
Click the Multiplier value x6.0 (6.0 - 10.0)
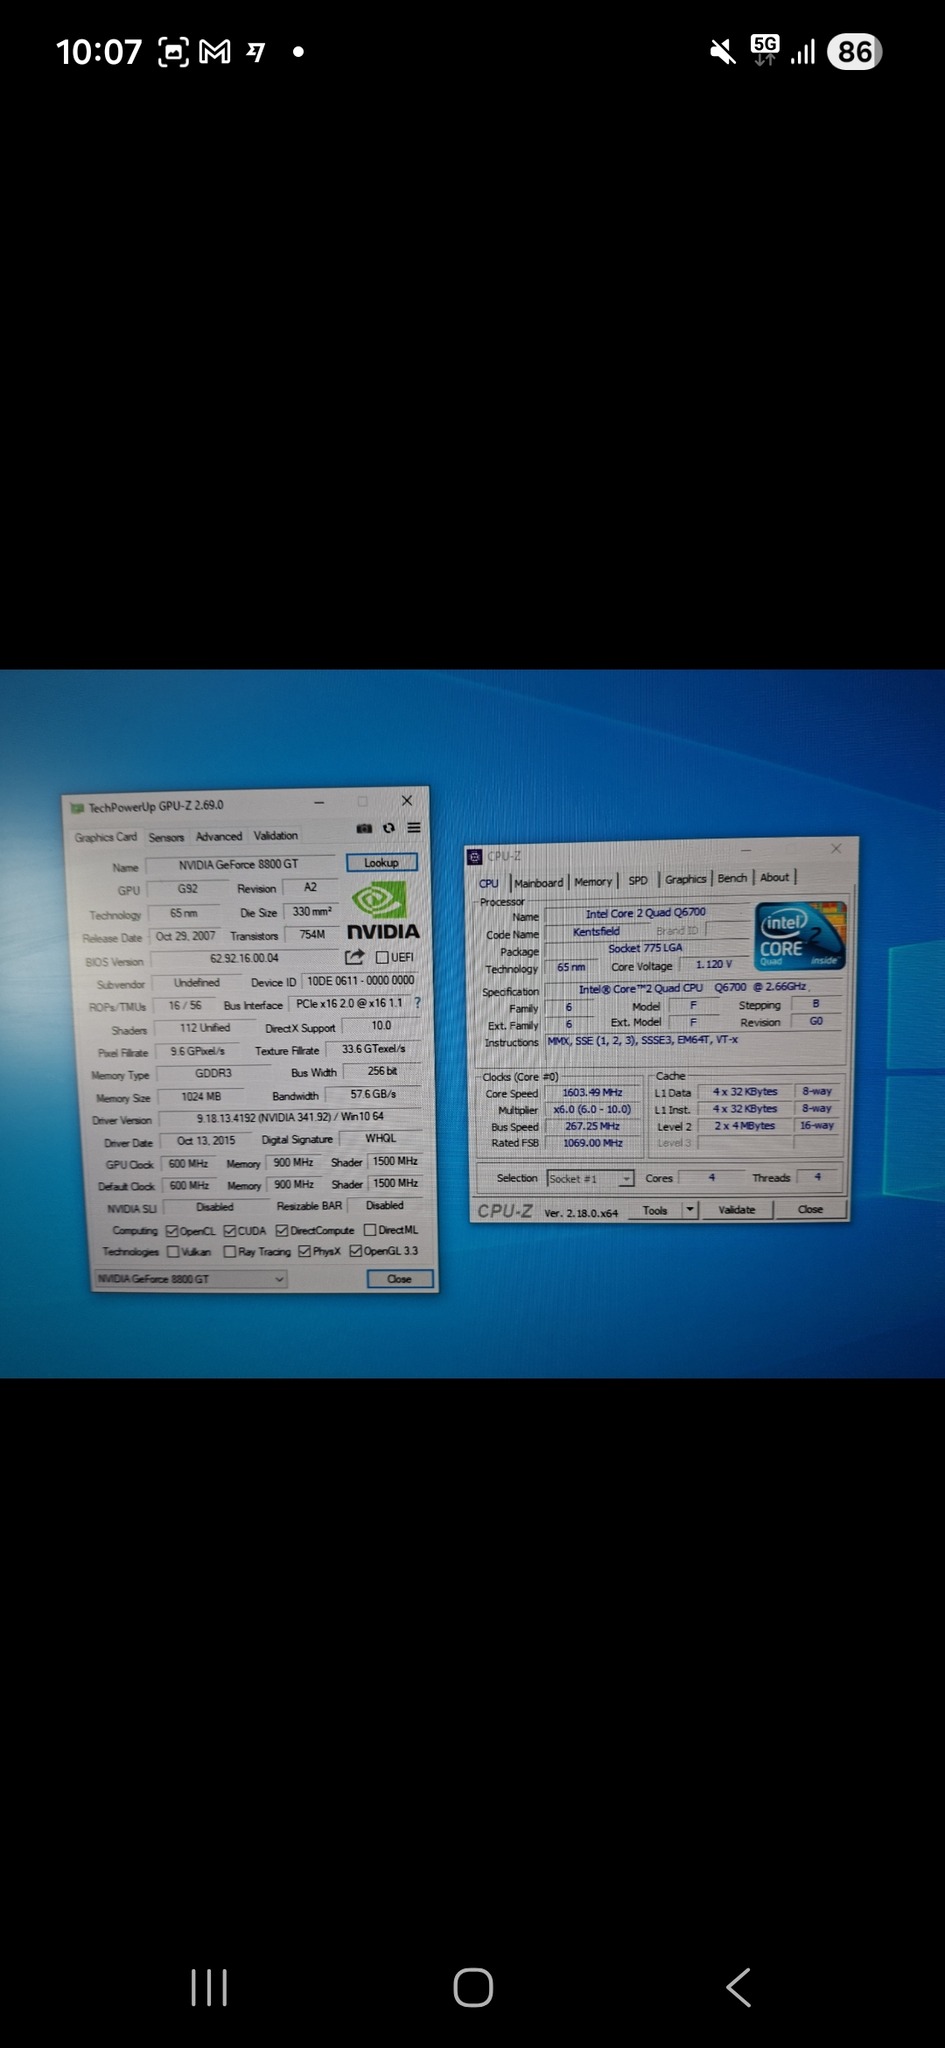coord(592,1109)
